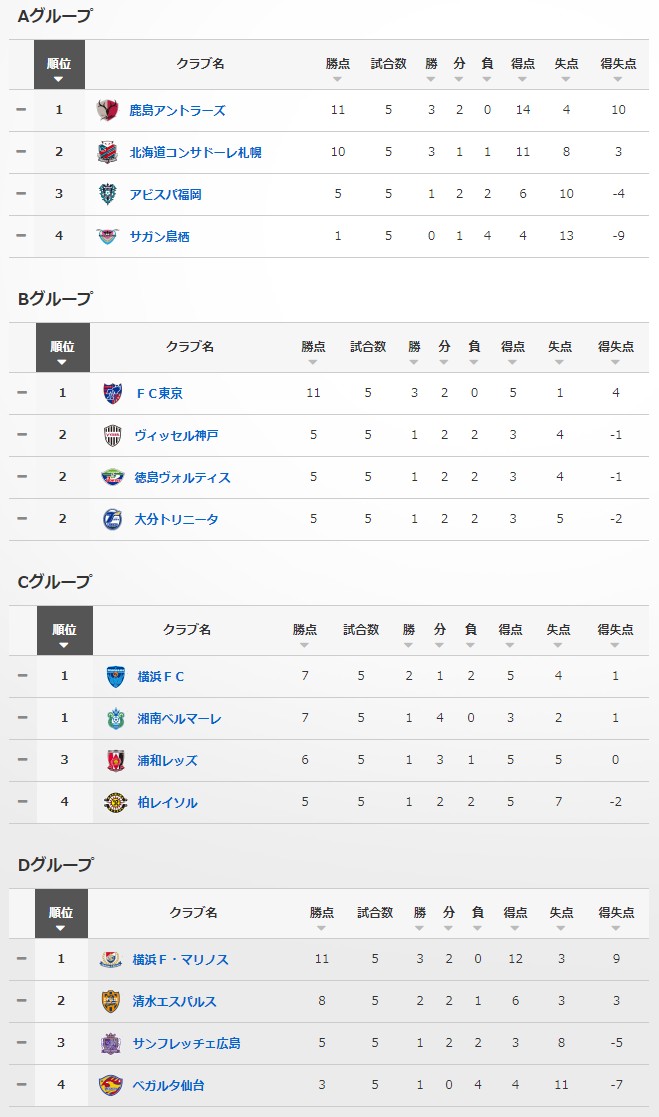Click the FC Tokyo club crest icon
Viewport: 659px width, 1117px height.
pyautogui.click(x=113, y=393)
